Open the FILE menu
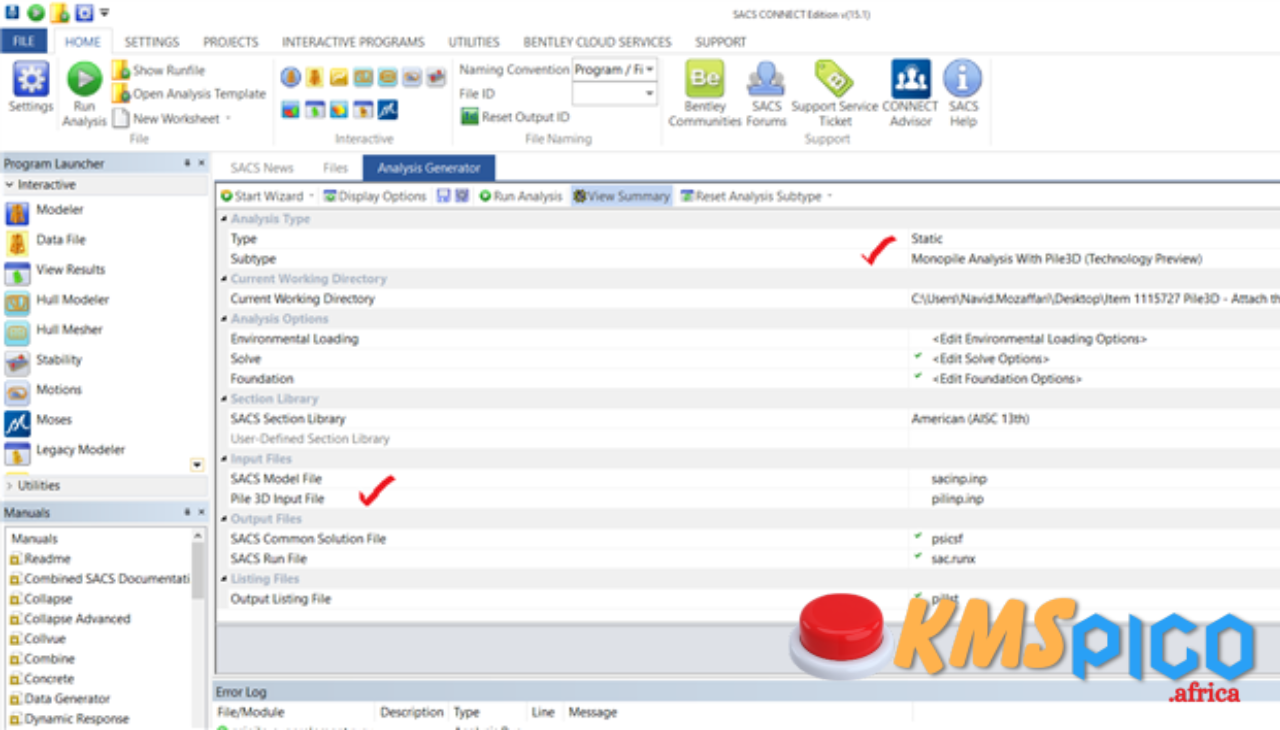This screenshot has height=730, width=1280. click(x=24, y=42)
